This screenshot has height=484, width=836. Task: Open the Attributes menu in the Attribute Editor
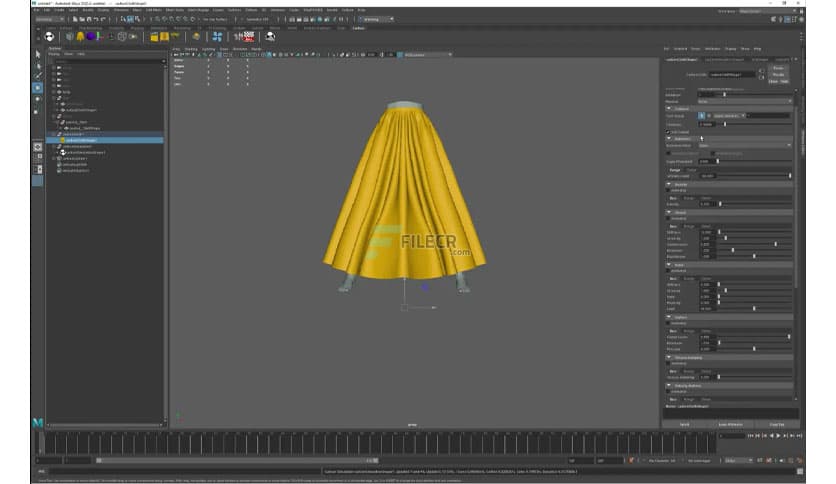pos(712,49)
